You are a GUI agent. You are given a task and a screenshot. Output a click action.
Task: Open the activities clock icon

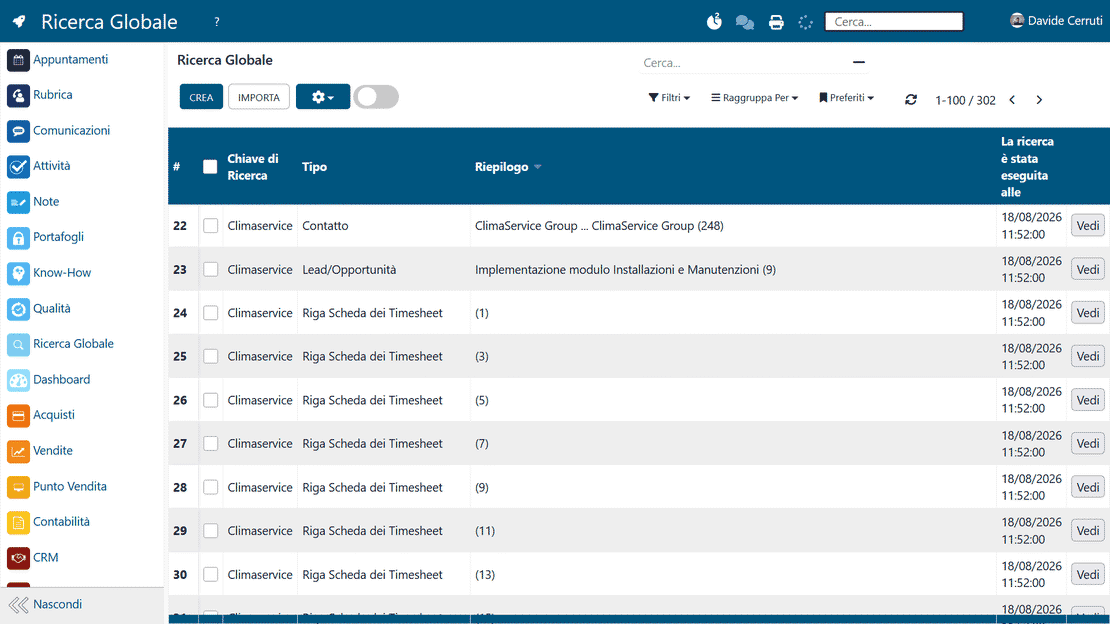point(714,22)
